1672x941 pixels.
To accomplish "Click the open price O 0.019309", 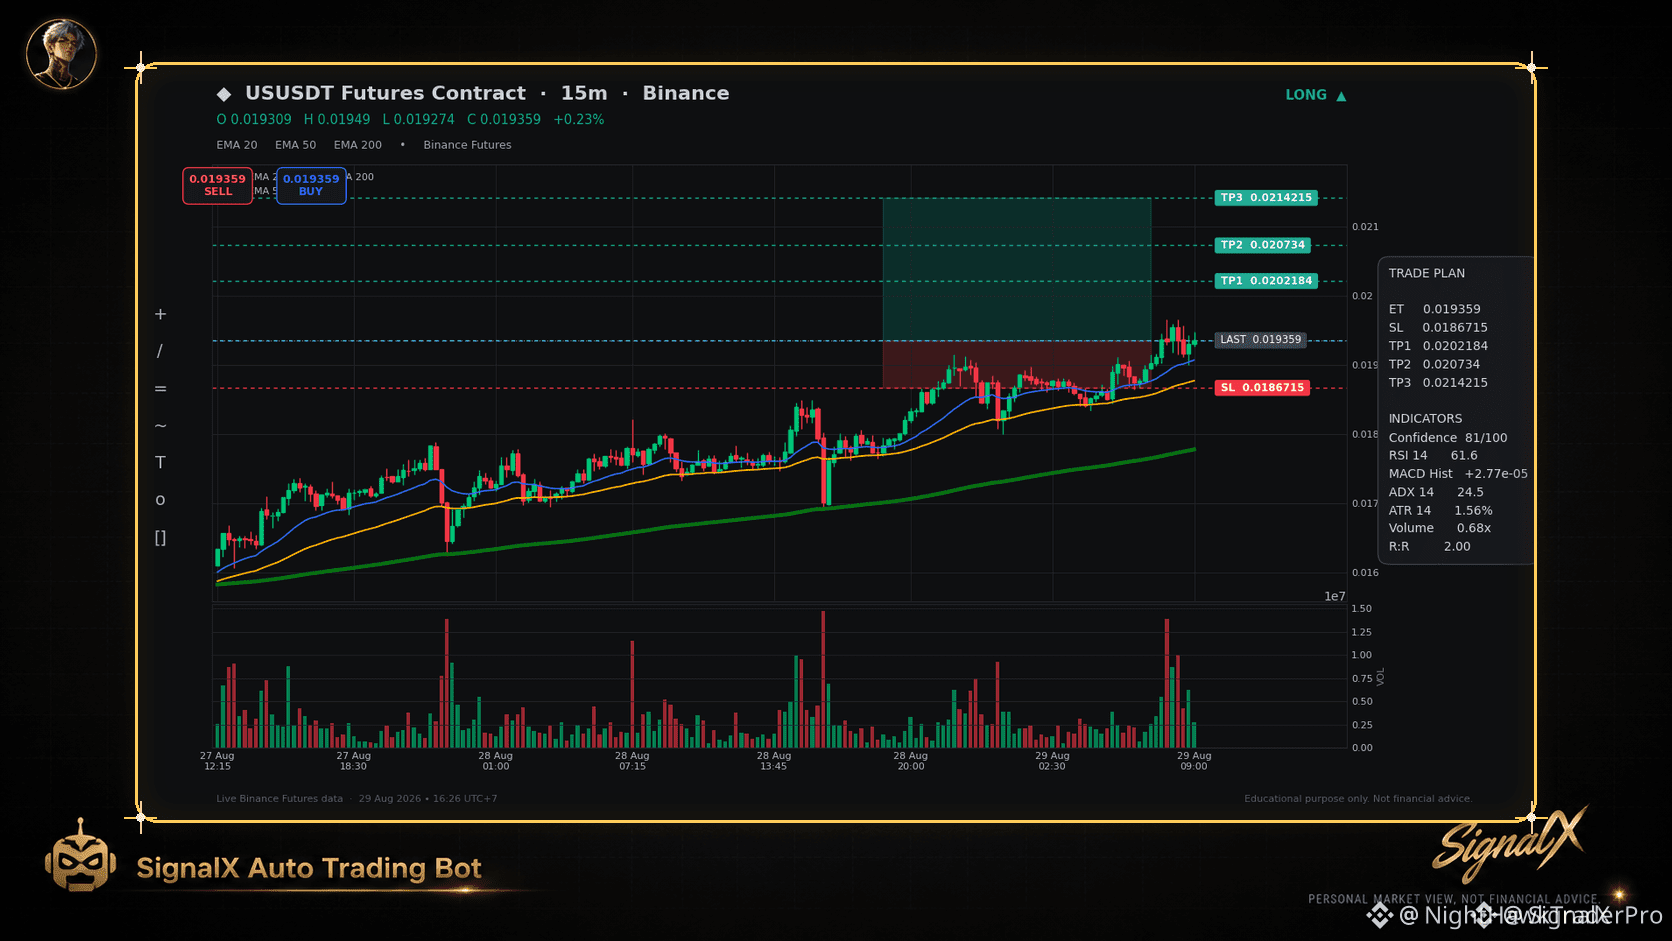I will (254, 119).
